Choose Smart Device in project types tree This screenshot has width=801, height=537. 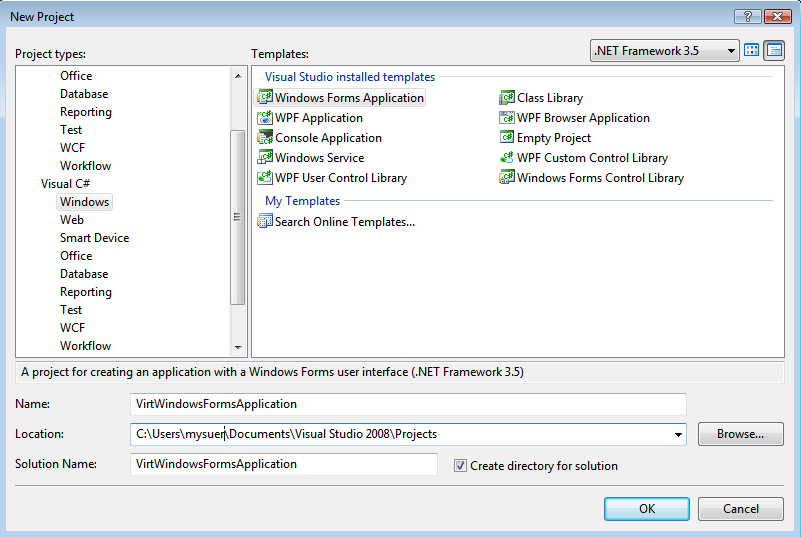[x=94, y=238]
